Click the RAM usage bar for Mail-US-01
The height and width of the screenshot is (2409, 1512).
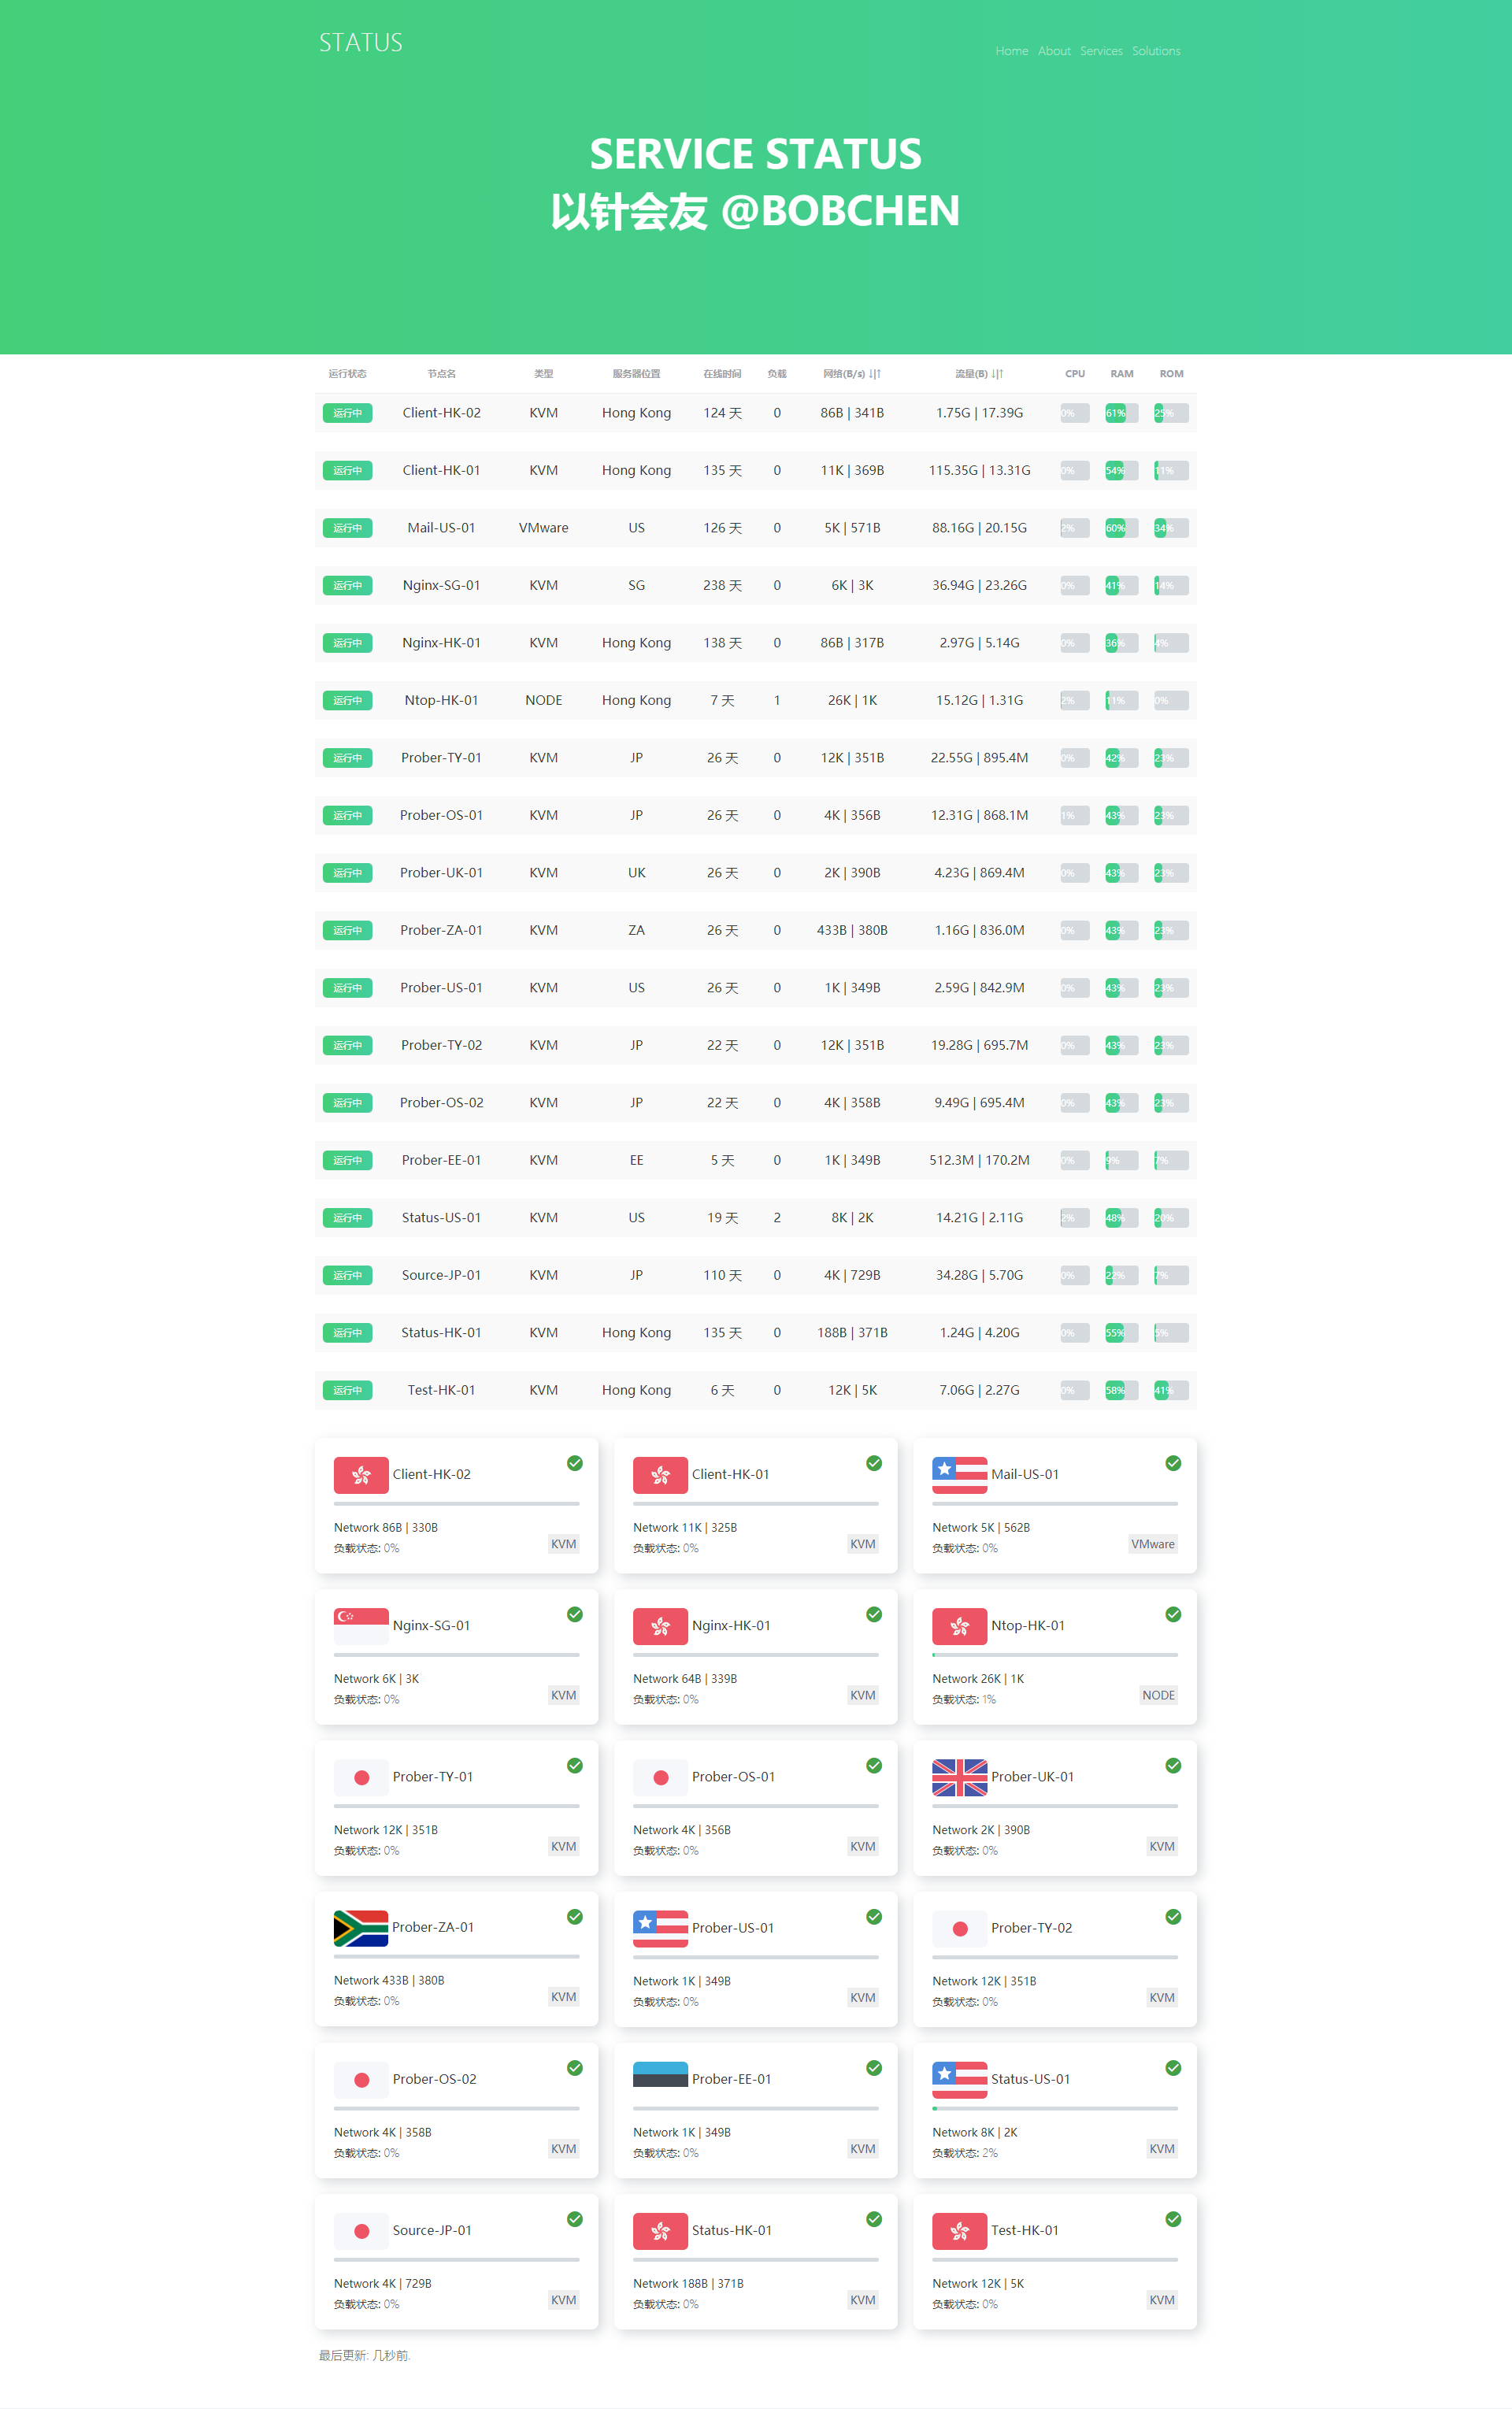1121,527
